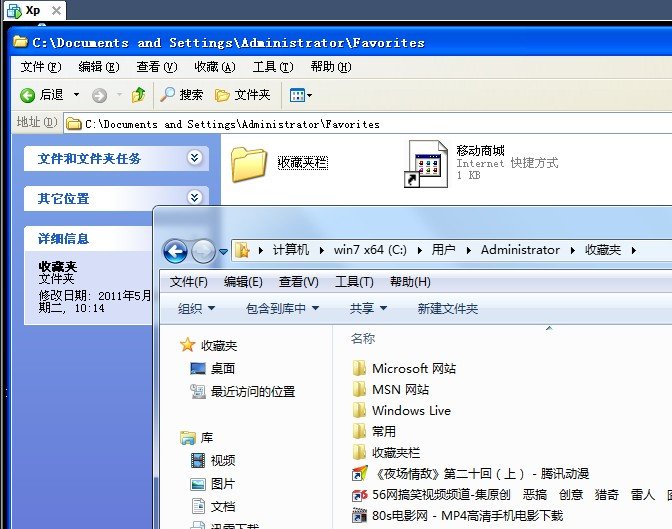Select 库 in the navigation pane
This screenshot has height=529, width=672.
(x=197, y=438)
